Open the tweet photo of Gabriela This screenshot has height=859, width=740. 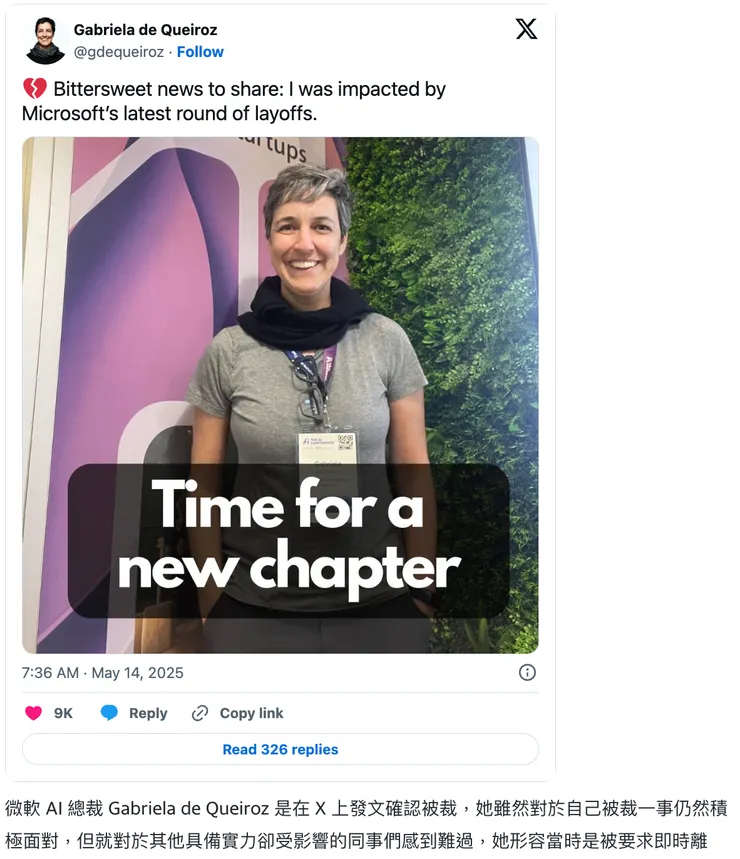pos(280,395)
